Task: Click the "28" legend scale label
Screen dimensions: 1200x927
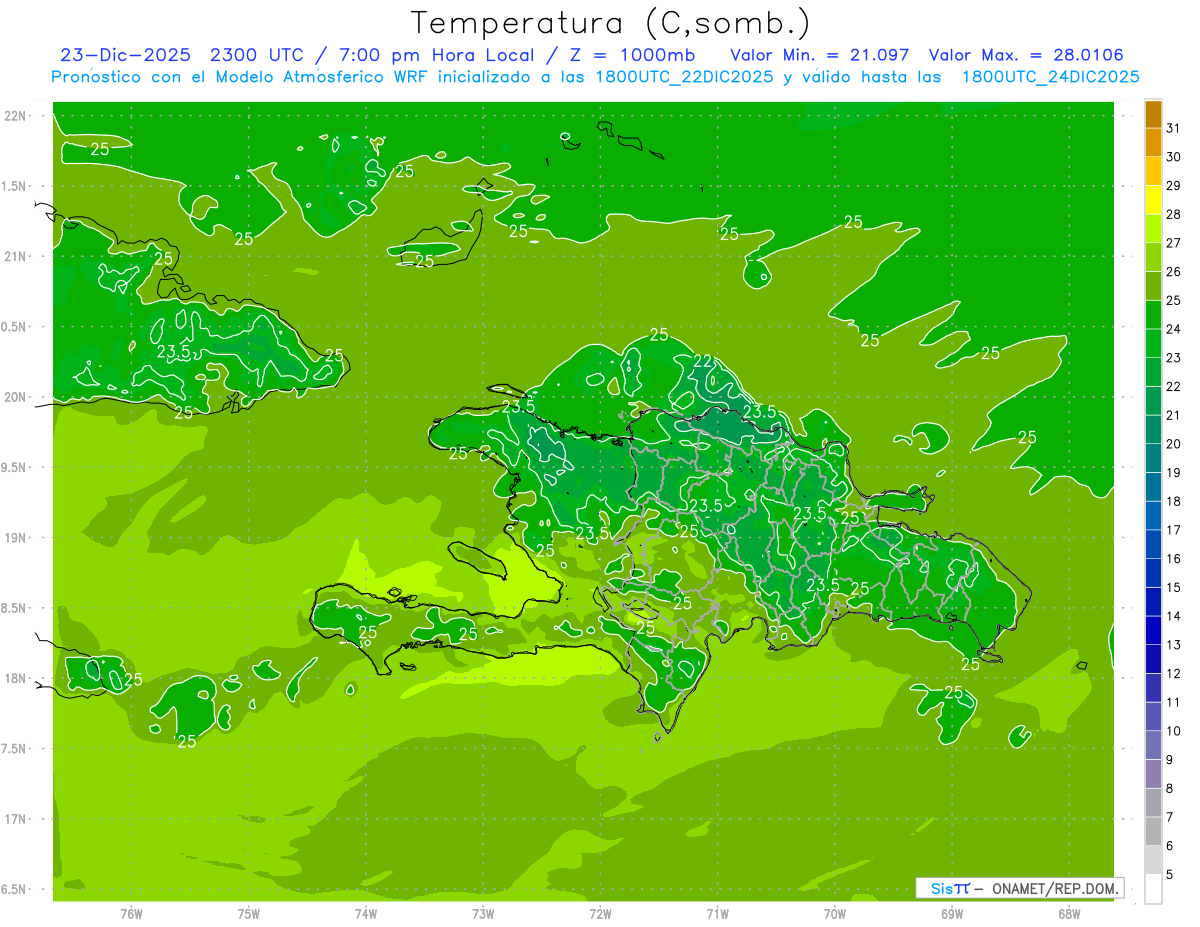Action: (1174, 214)
